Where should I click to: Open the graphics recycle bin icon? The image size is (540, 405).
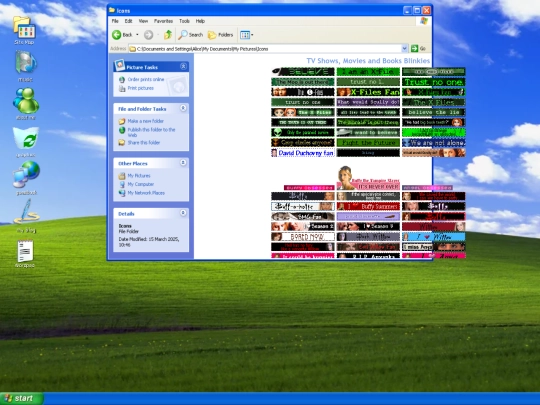tap(26, 142)
